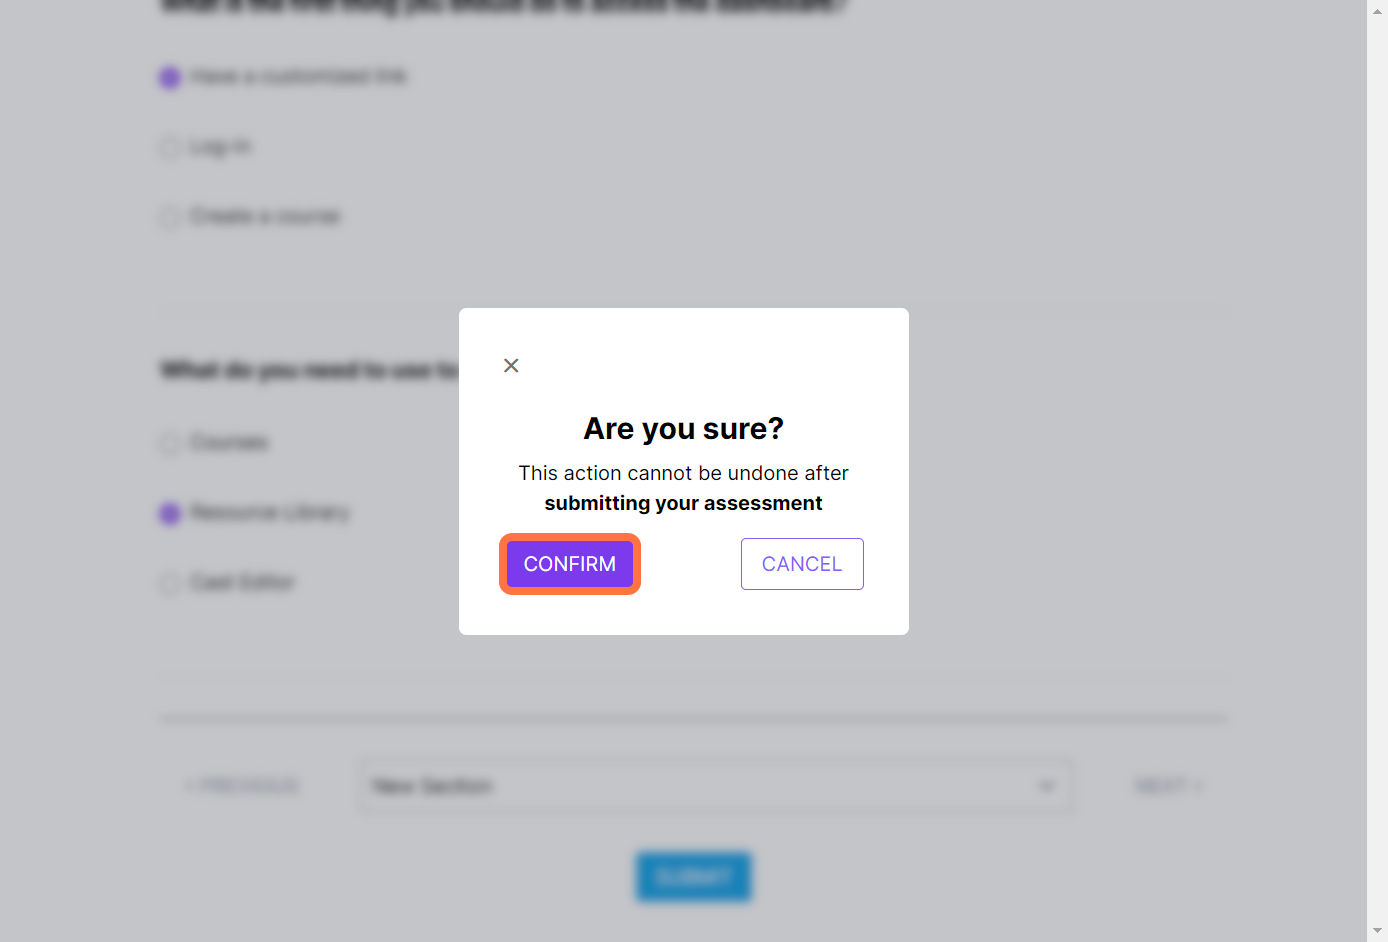Close the dialog with the X icon

(x=511, y=366)
